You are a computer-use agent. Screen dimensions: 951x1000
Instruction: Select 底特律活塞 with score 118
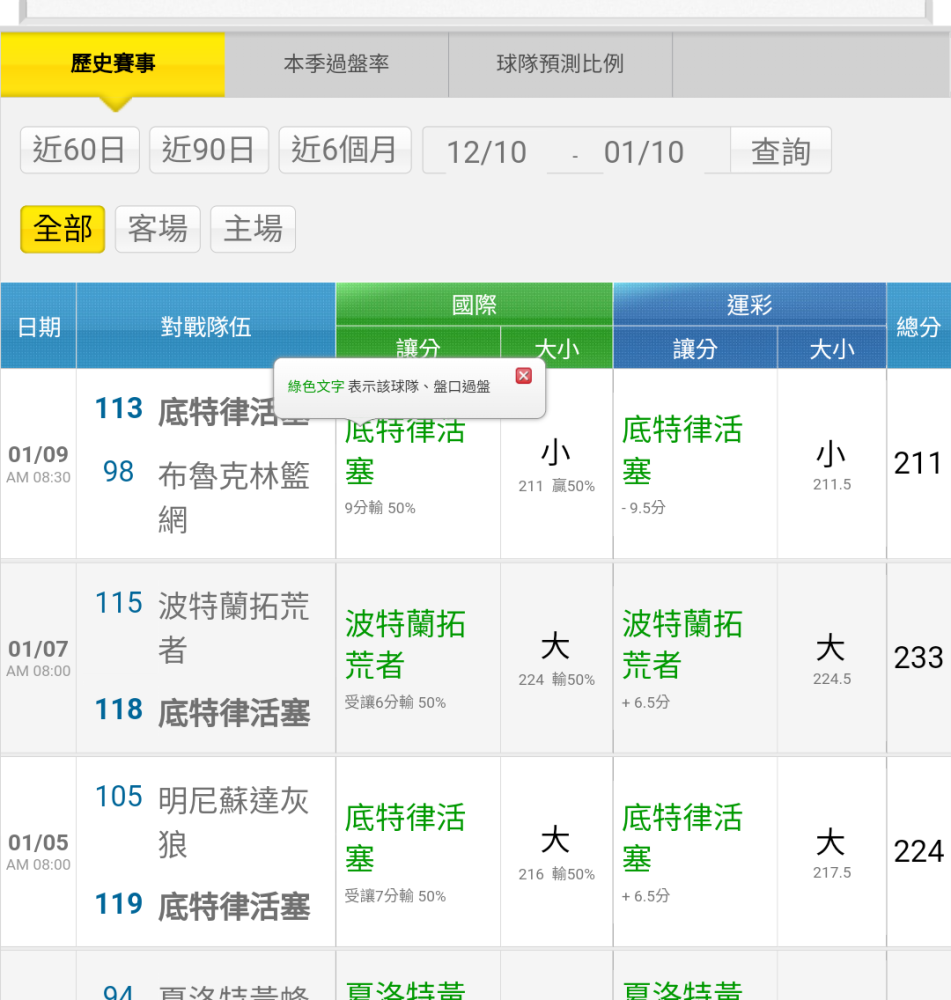(x=233, y=712)
